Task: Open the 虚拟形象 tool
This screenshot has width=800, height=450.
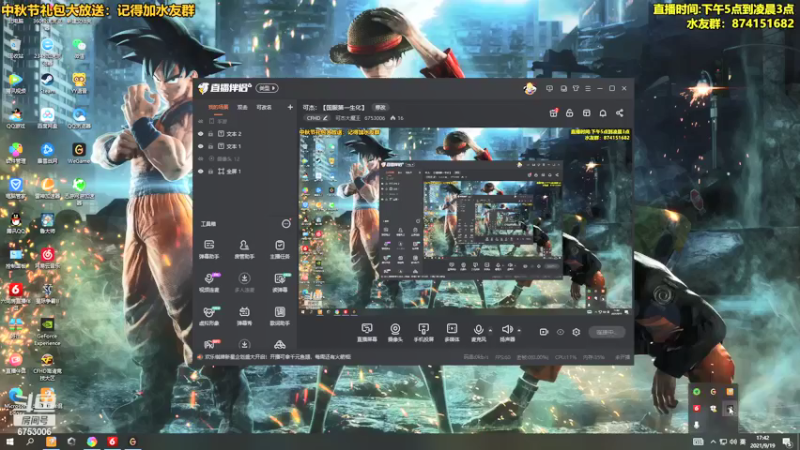Action: (x=209, y=315)
